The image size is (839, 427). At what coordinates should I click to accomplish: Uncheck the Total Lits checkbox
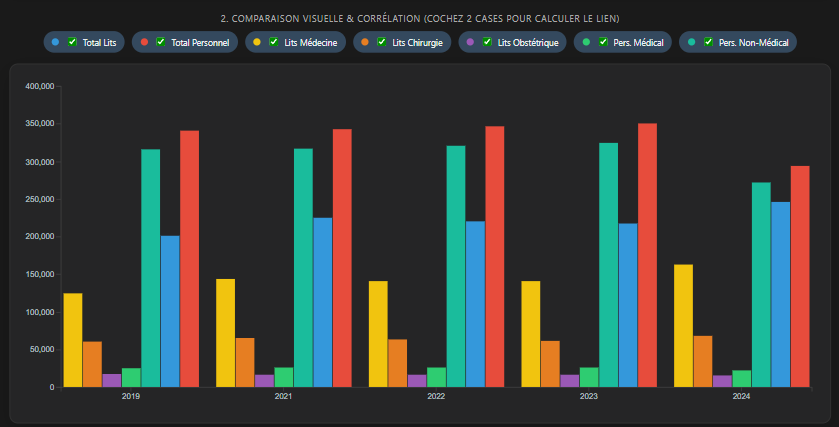[72, 42]
